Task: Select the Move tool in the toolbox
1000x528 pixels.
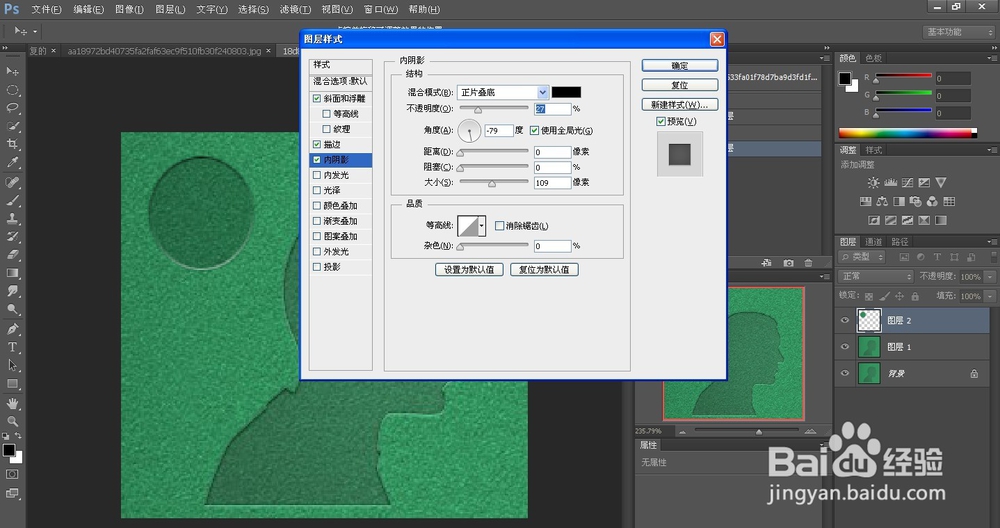Action: tap(12, 71)
